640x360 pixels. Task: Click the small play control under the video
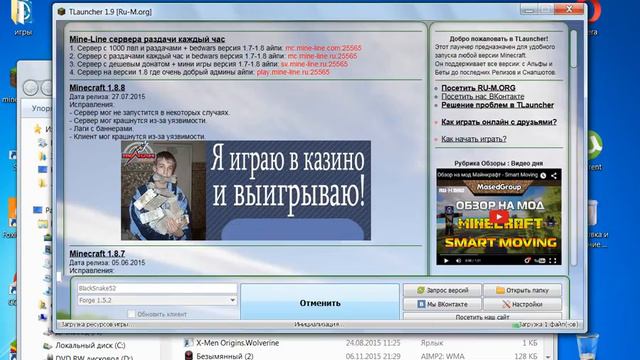click(x=446, y=260)
